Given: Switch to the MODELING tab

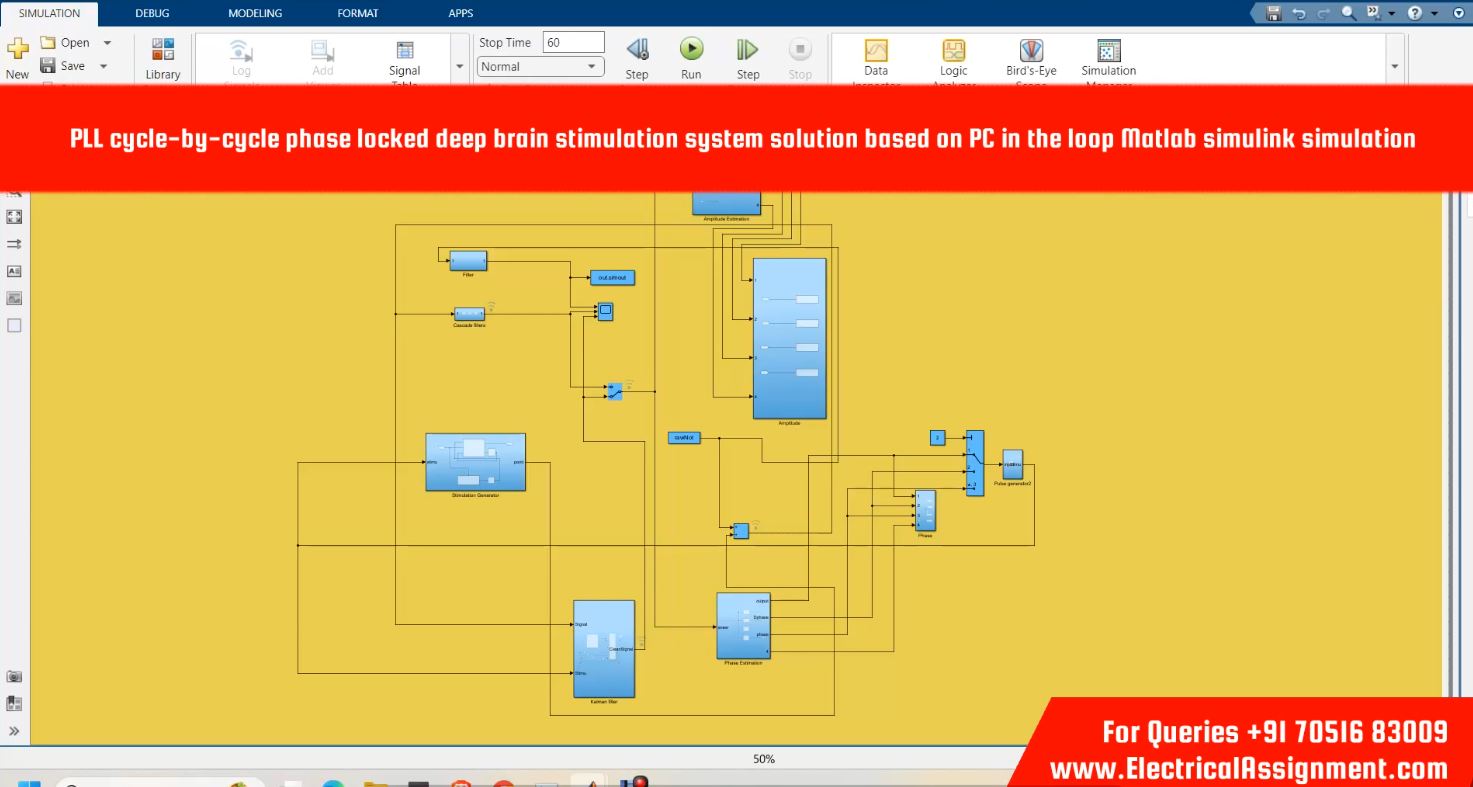Looking at the screenshot, I should (x=255, y=13).
